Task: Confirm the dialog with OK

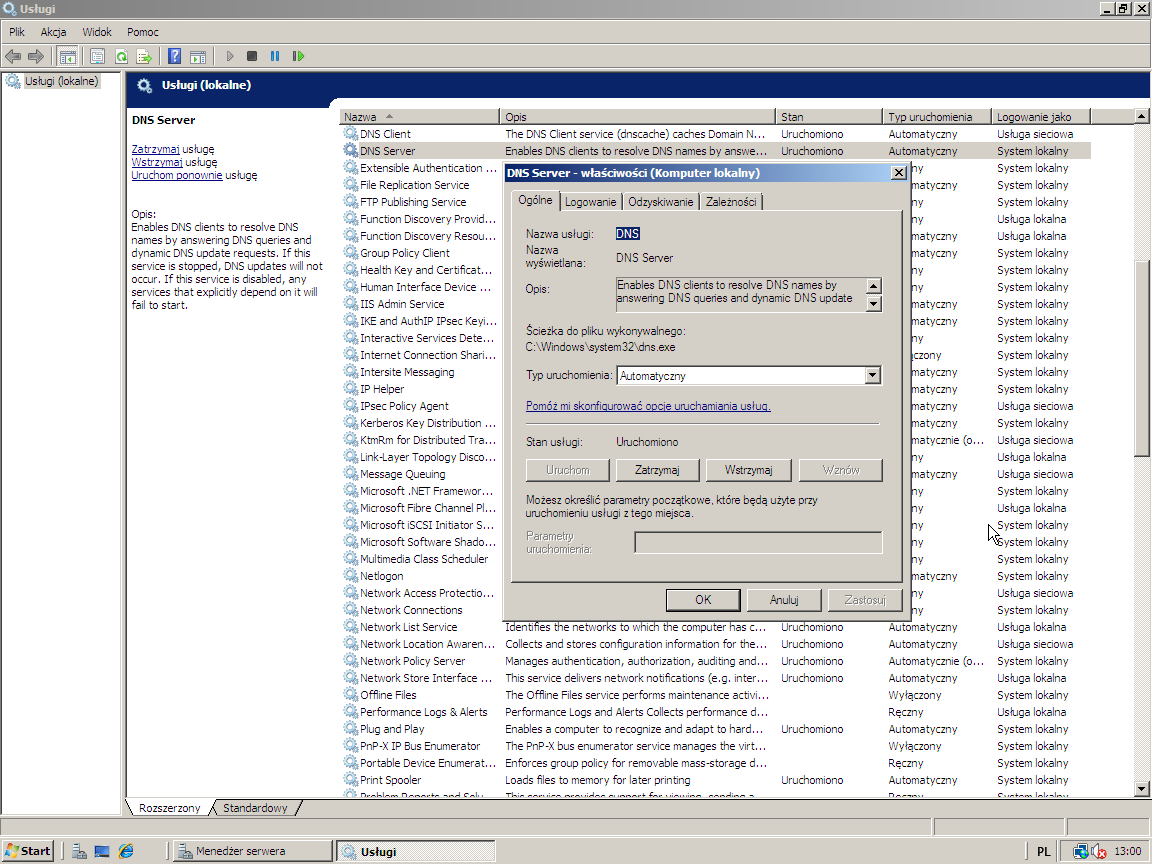Action: coord(703,600)
